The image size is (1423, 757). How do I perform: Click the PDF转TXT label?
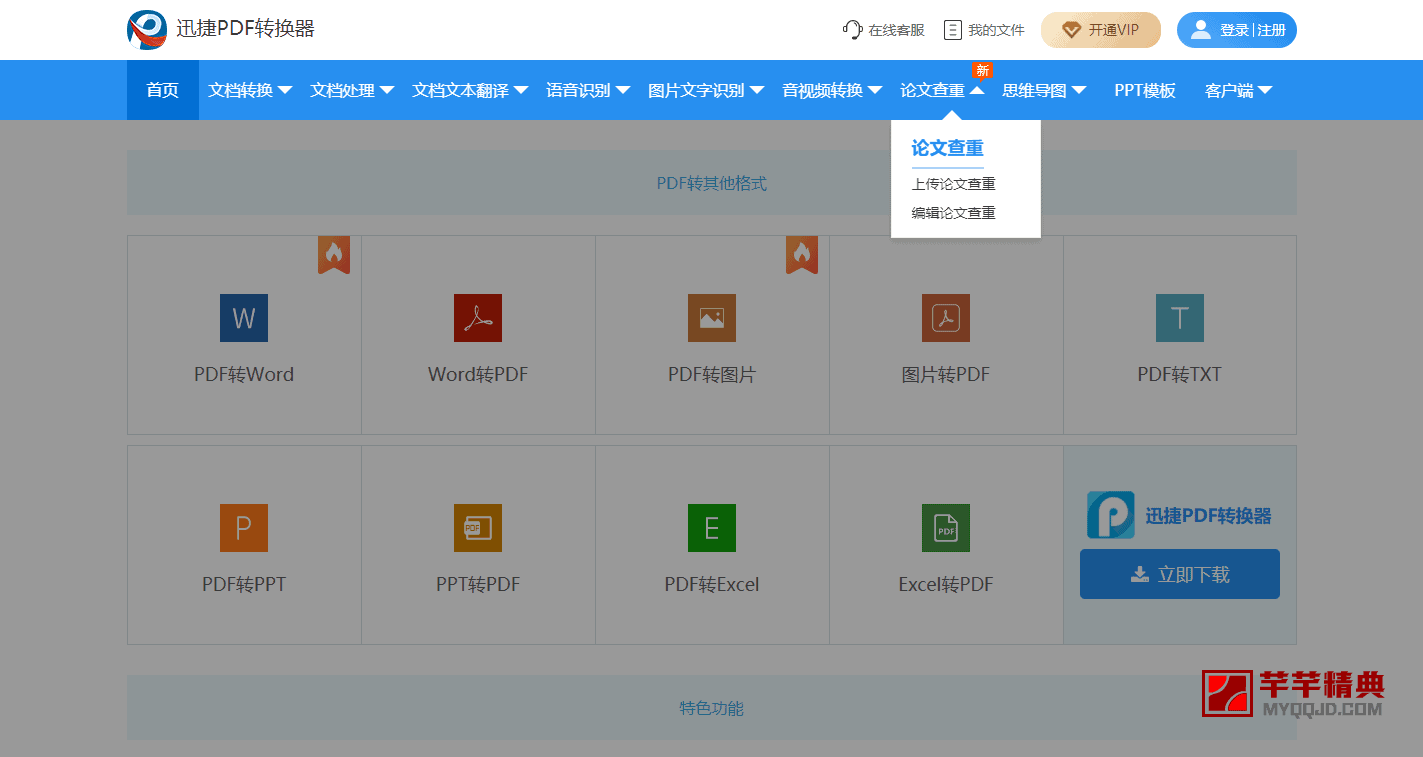(x=1180, y=375)
